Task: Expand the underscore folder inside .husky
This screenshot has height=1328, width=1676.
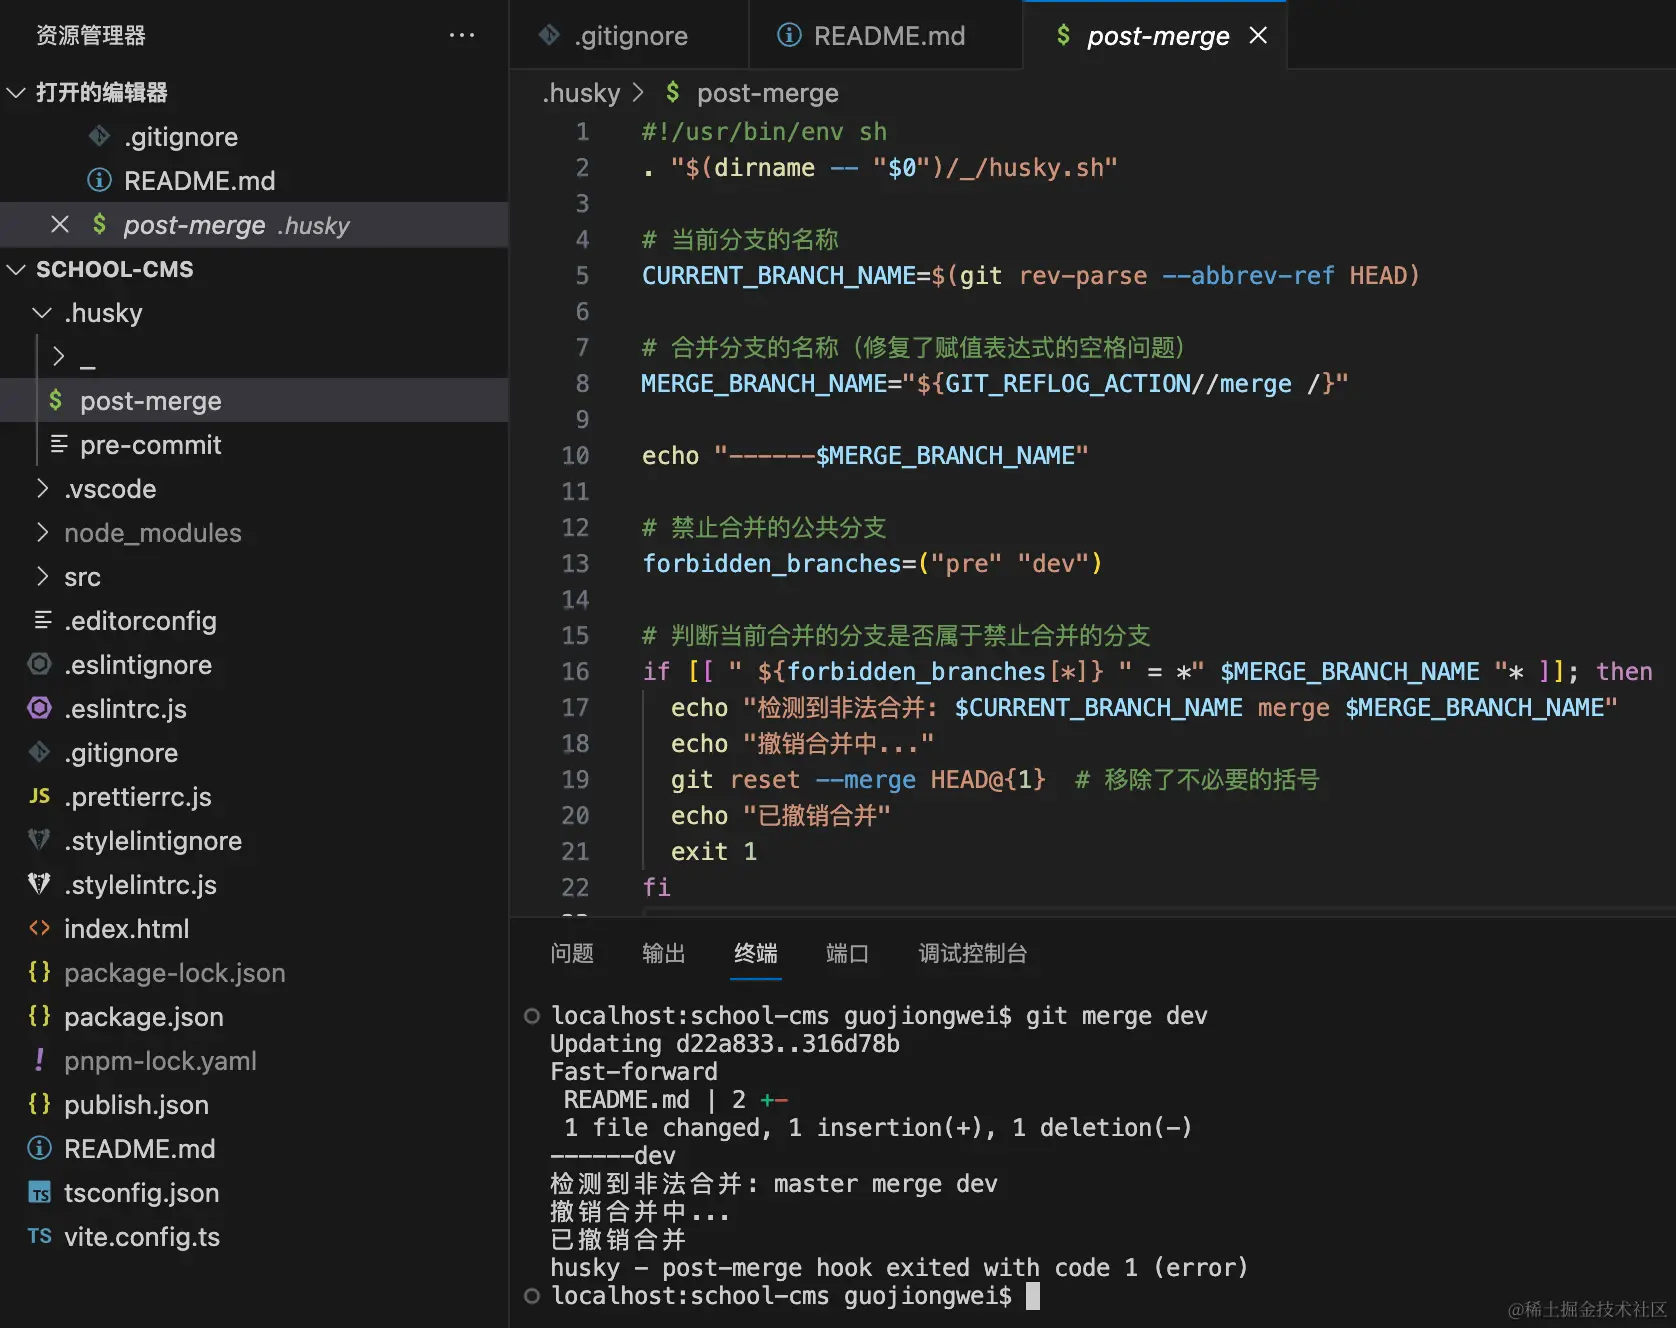Action: pyautogui.click(x=58, y=356)
